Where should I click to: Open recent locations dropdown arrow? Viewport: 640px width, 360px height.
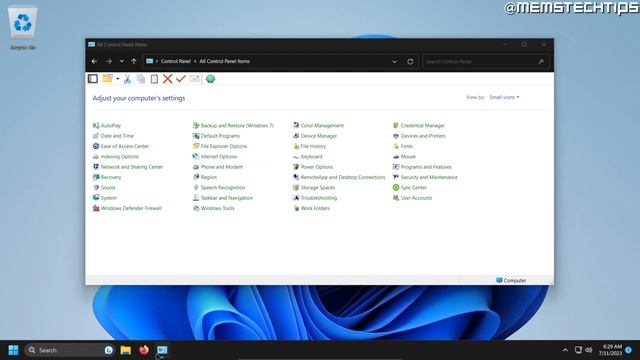tap(122, 61)
